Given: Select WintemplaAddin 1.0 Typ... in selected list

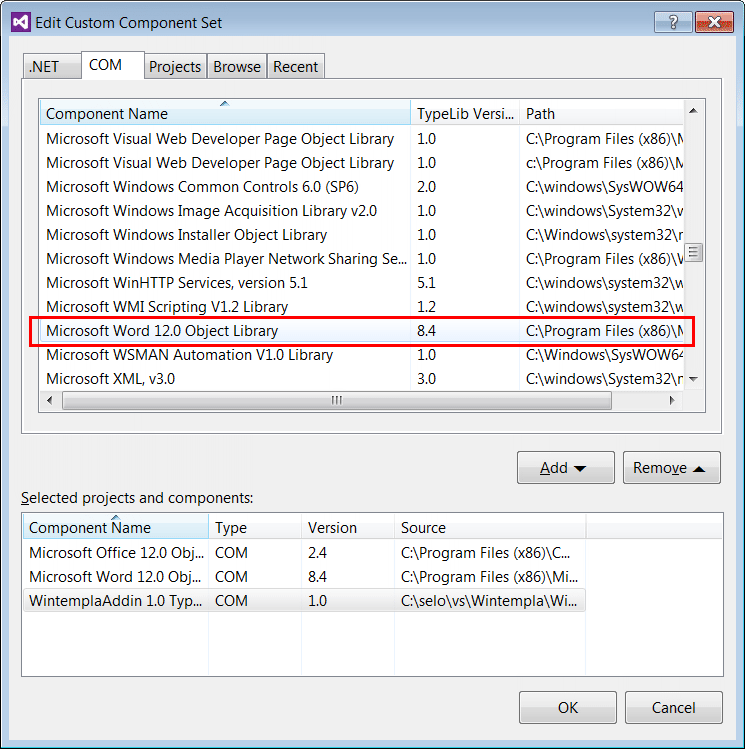Looking at the screenshot, I should pyautogui.click(x=304, y=600).
